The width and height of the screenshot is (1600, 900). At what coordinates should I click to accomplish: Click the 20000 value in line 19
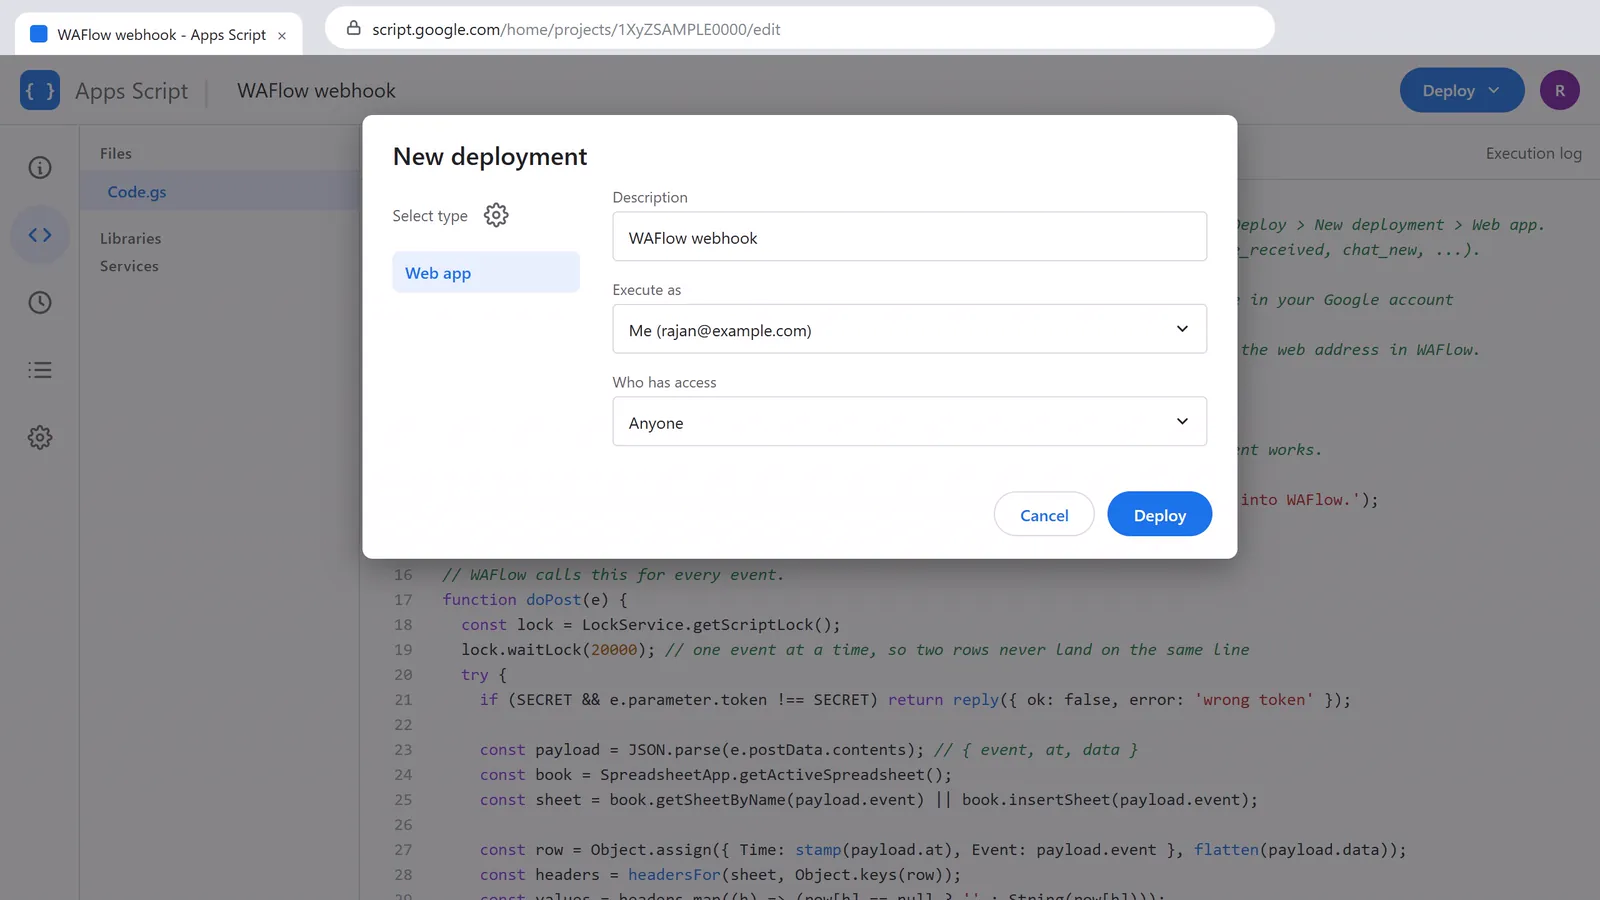click(614, 650)
